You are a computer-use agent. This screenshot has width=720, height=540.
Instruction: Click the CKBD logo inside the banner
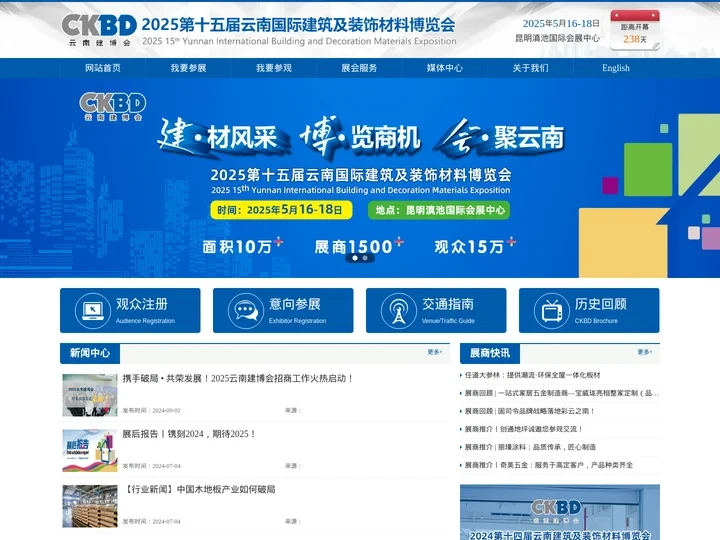pos(112,107)
